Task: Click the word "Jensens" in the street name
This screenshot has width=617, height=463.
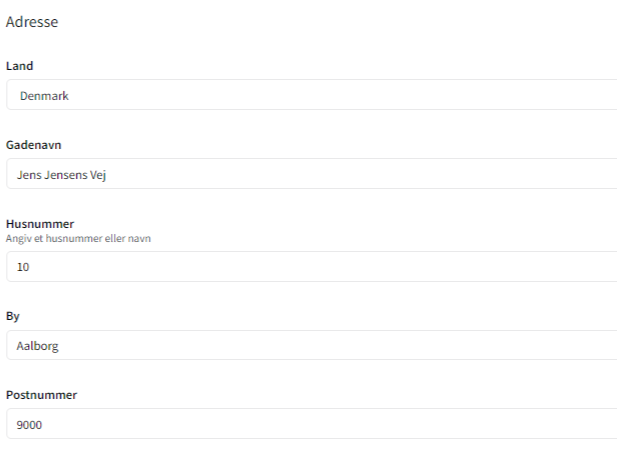Action: [x=66, y=174]
